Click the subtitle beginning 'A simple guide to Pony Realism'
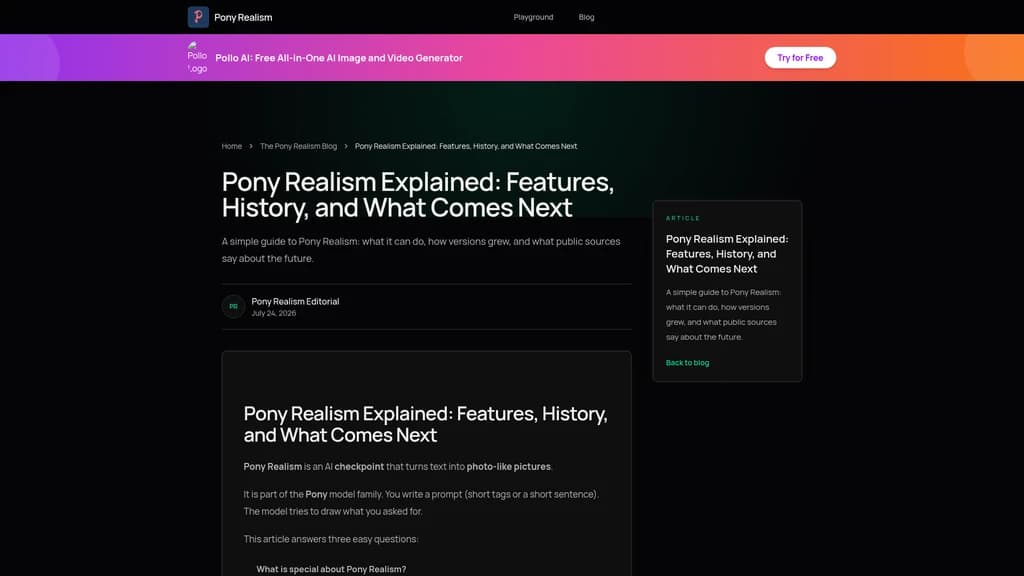This screenshot has width=1024, height=576. click(x=421, y=249)
